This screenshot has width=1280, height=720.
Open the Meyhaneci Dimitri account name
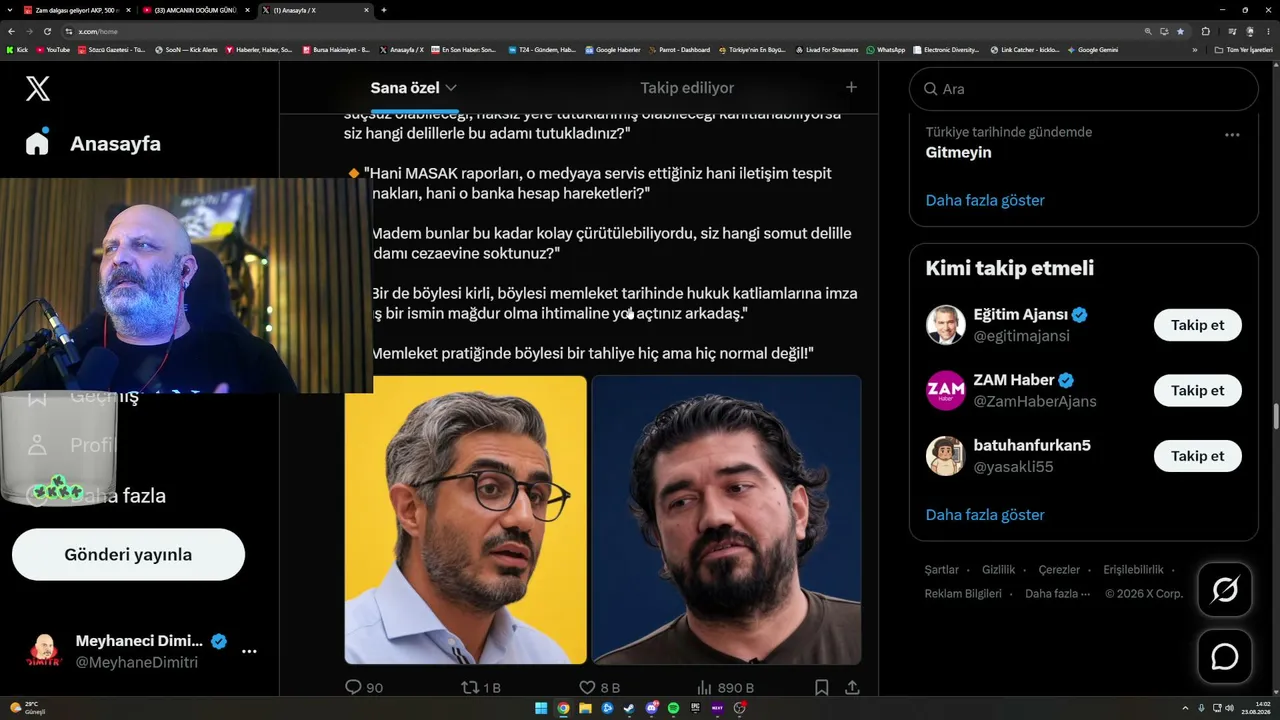139,641
